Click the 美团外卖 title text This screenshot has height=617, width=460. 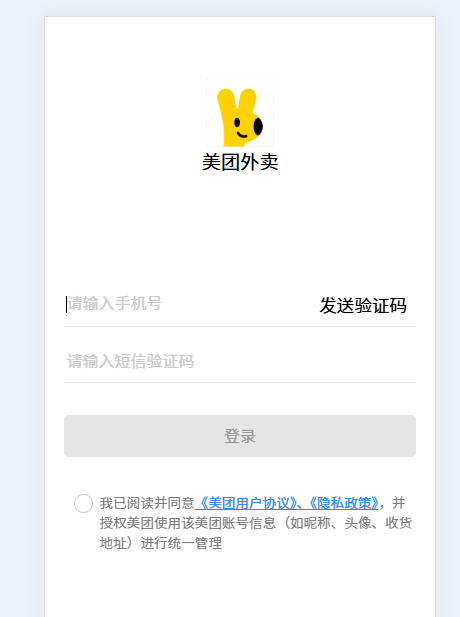[x=240, y=162]
